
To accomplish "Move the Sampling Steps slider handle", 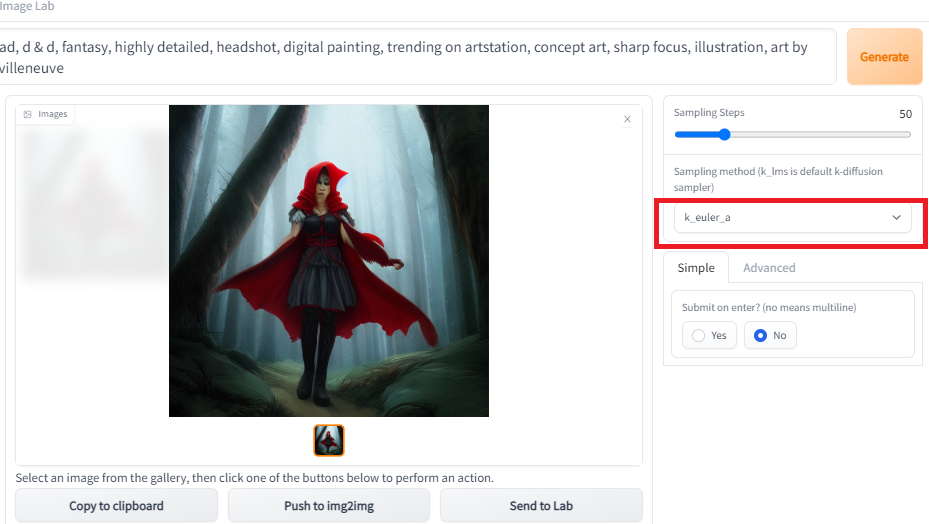I will (x=724, y=135).
